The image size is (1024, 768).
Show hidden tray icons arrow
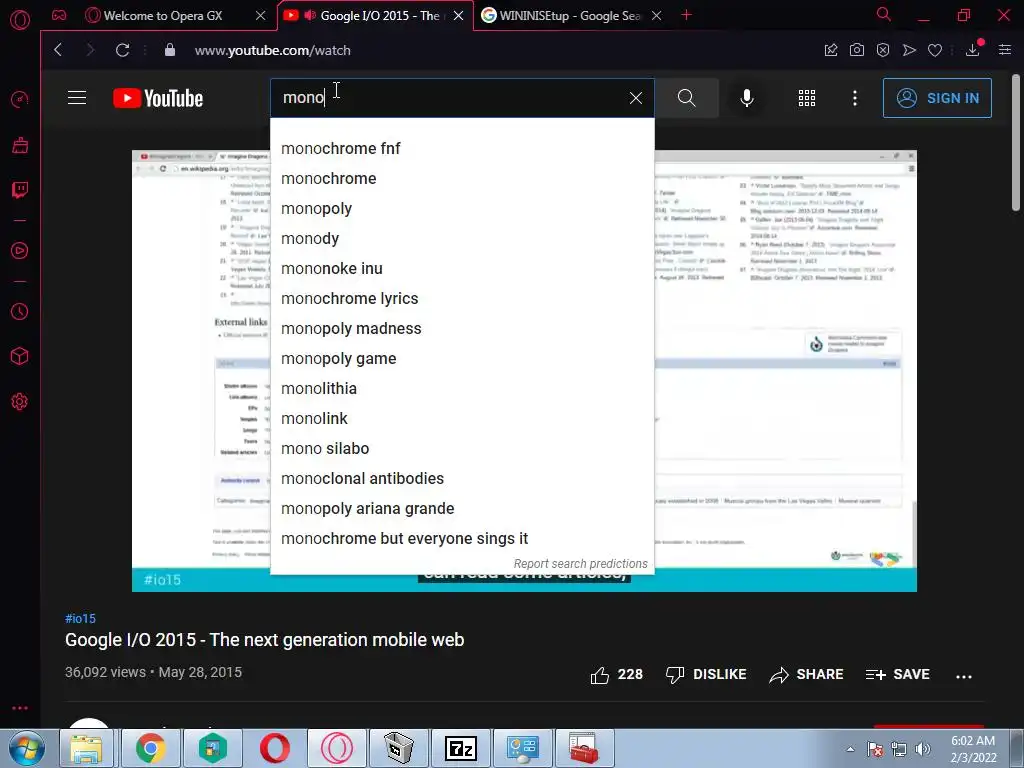pyautogui.click(x=850, y=749)
